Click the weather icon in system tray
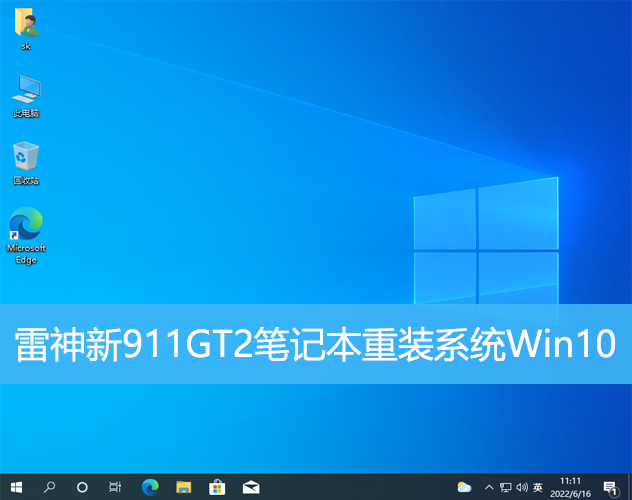The width and height of the screenshot is (632, 500). point(464,487)
